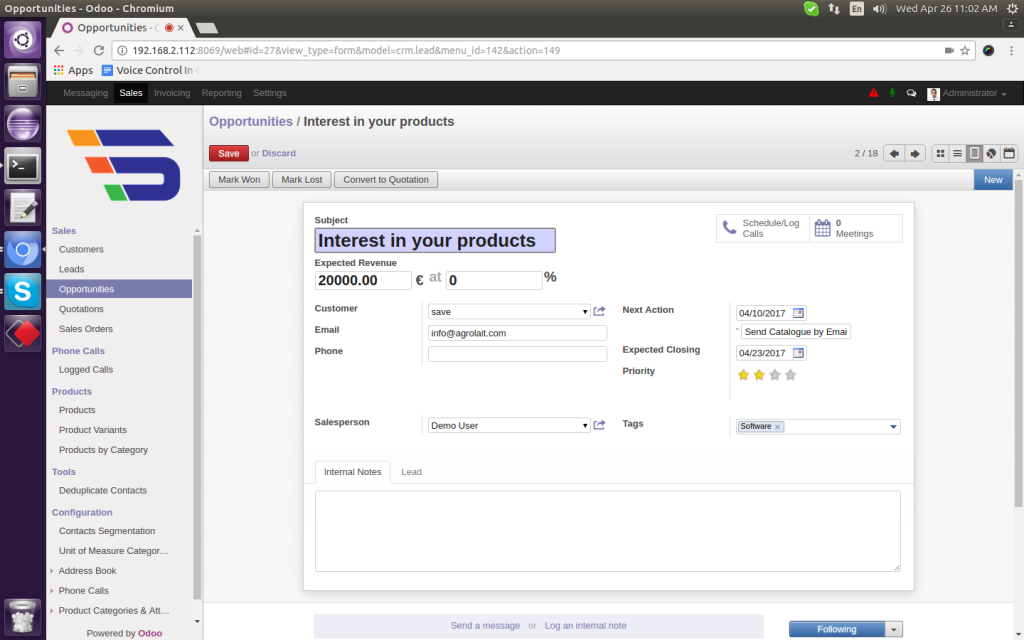Open Expected Closing date picker icon
This screenshot has height=640, width=1024.
pos(798,353)
